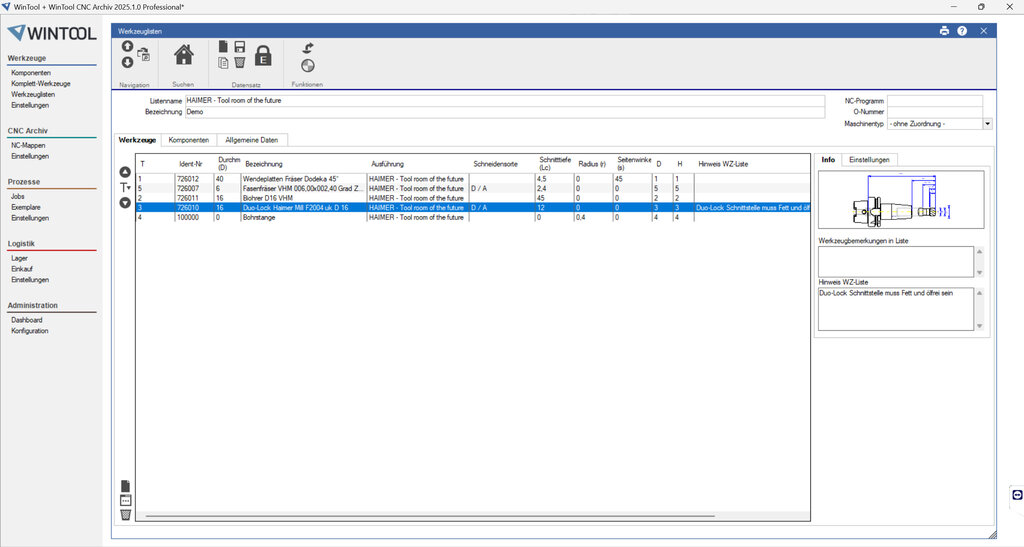This screenshot has height=547, width=1024.
Task: Close the Werkzeuglisten panel
Action: tap(984, 31)
